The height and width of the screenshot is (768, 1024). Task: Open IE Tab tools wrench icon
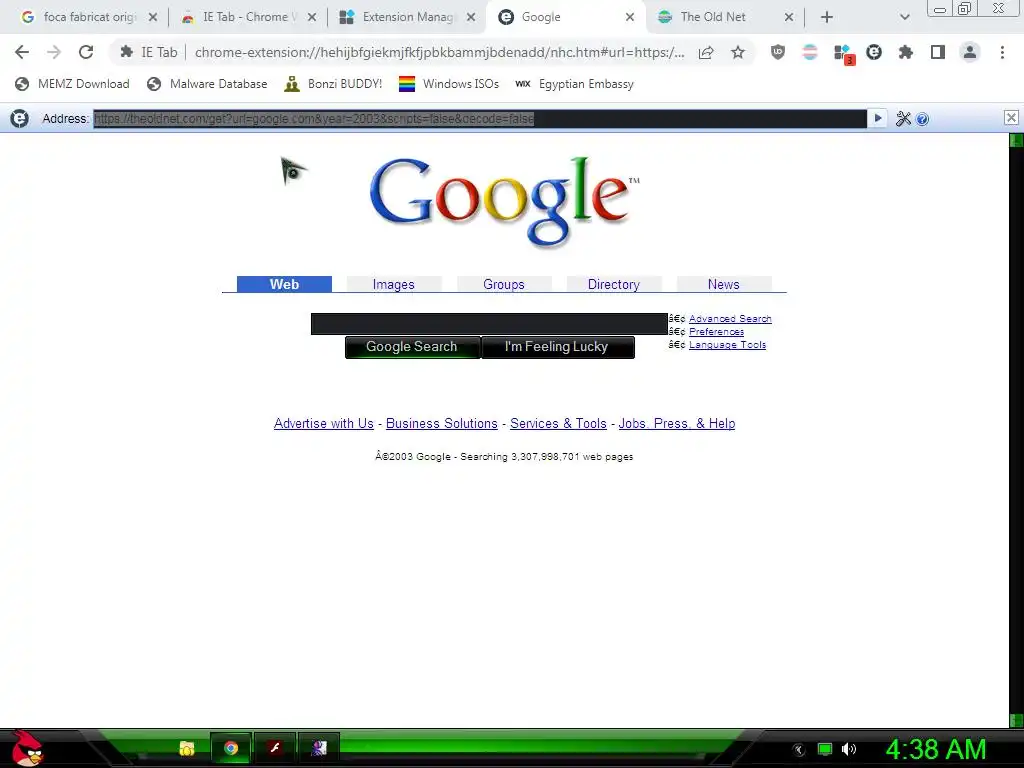point(903,118)
